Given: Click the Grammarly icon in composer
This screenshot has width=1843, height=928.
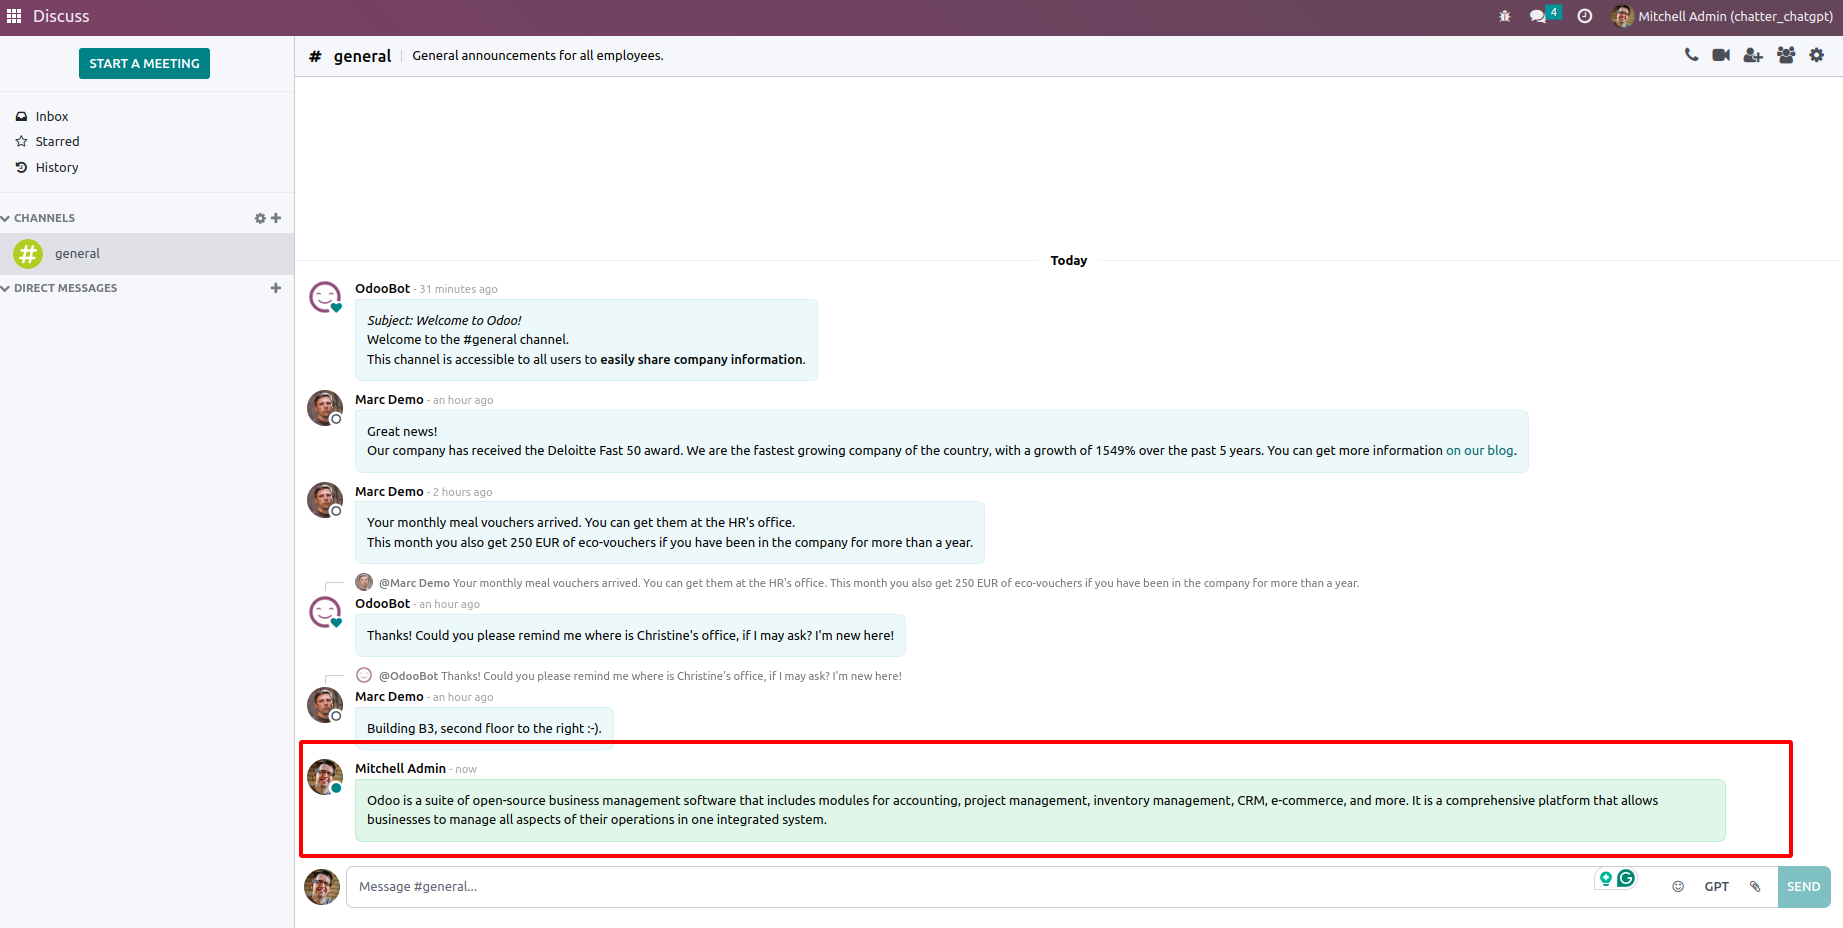Looking at the screenshot, I should point(1626,878).
